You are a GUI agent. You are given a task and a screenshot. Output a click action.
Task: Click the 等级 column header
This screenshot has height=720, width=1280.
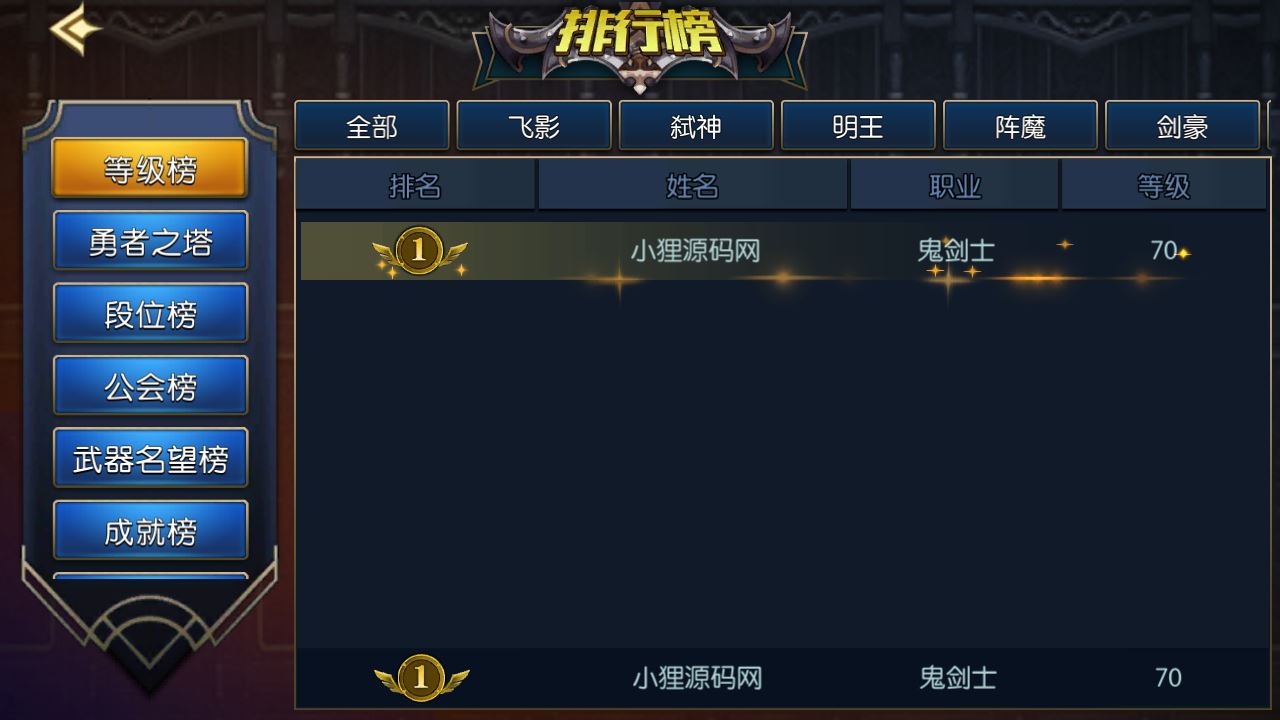click(x=1164, y=185)
